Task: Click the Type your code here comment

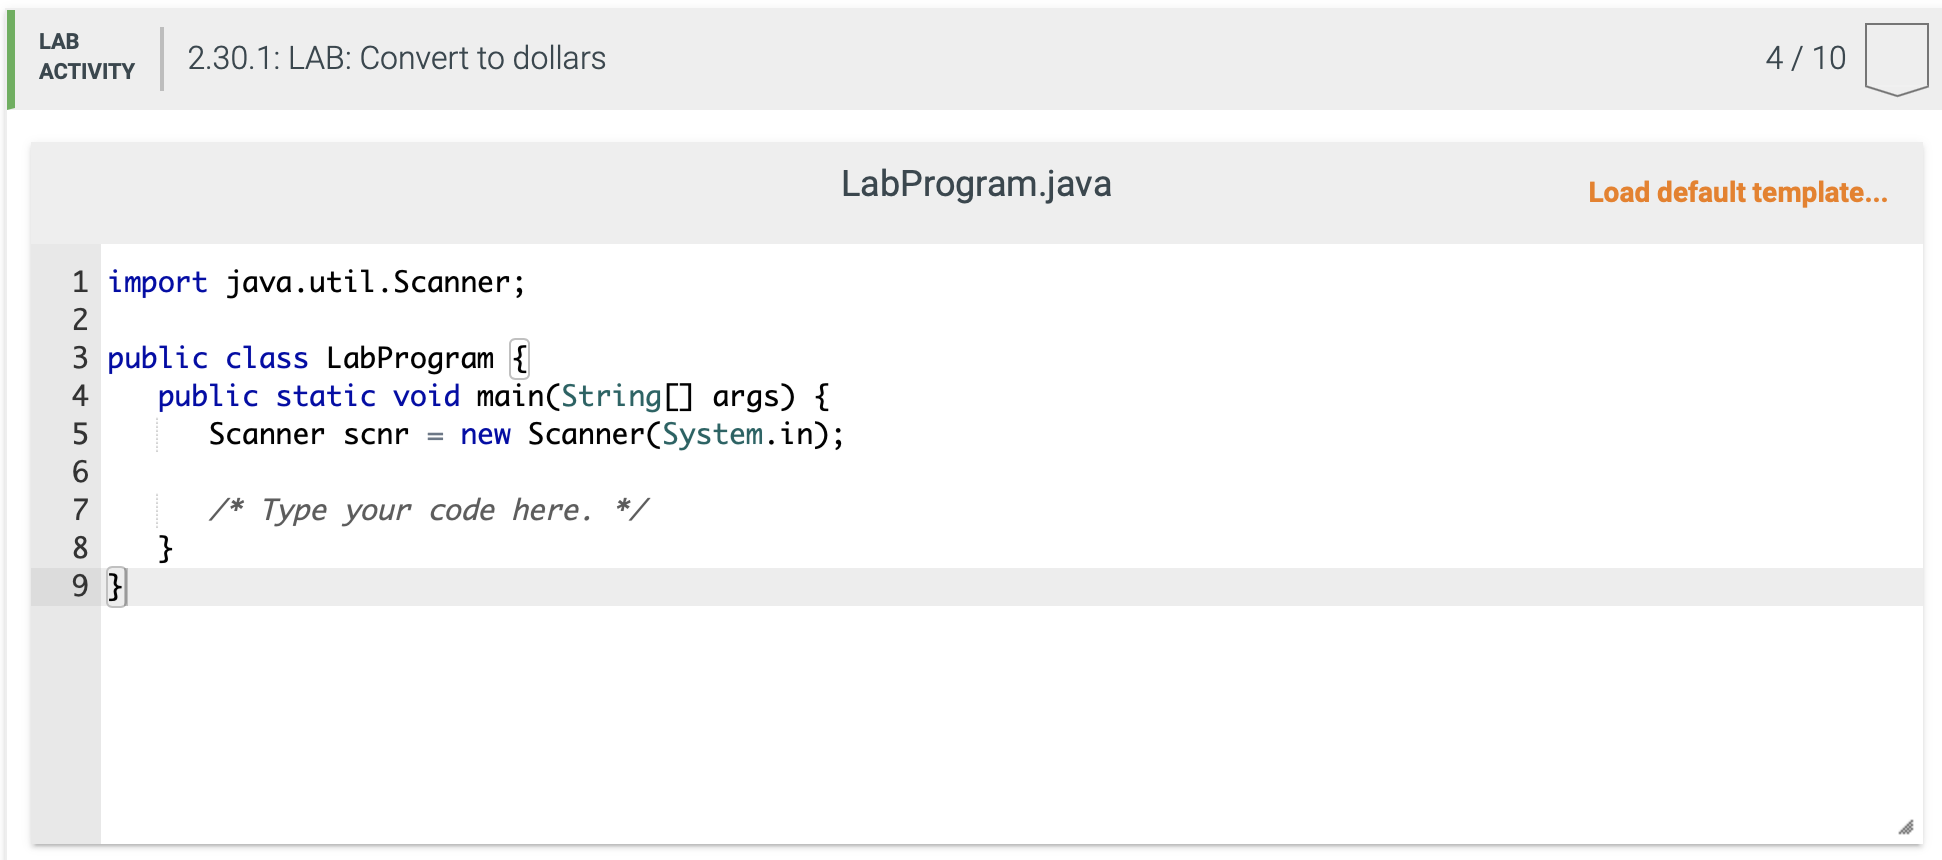Action: click(x=429, y=510)
